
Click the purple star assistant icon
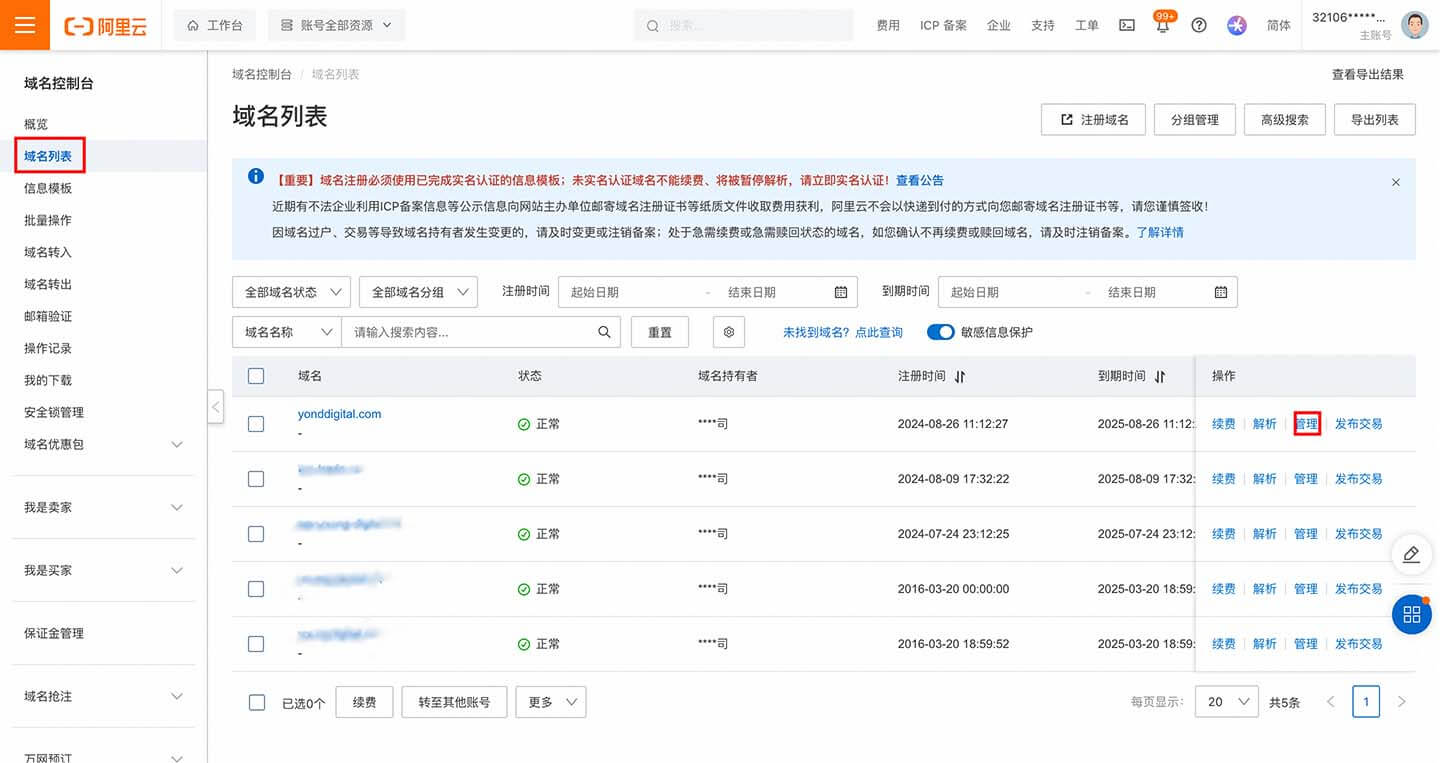pos(1237,26)
